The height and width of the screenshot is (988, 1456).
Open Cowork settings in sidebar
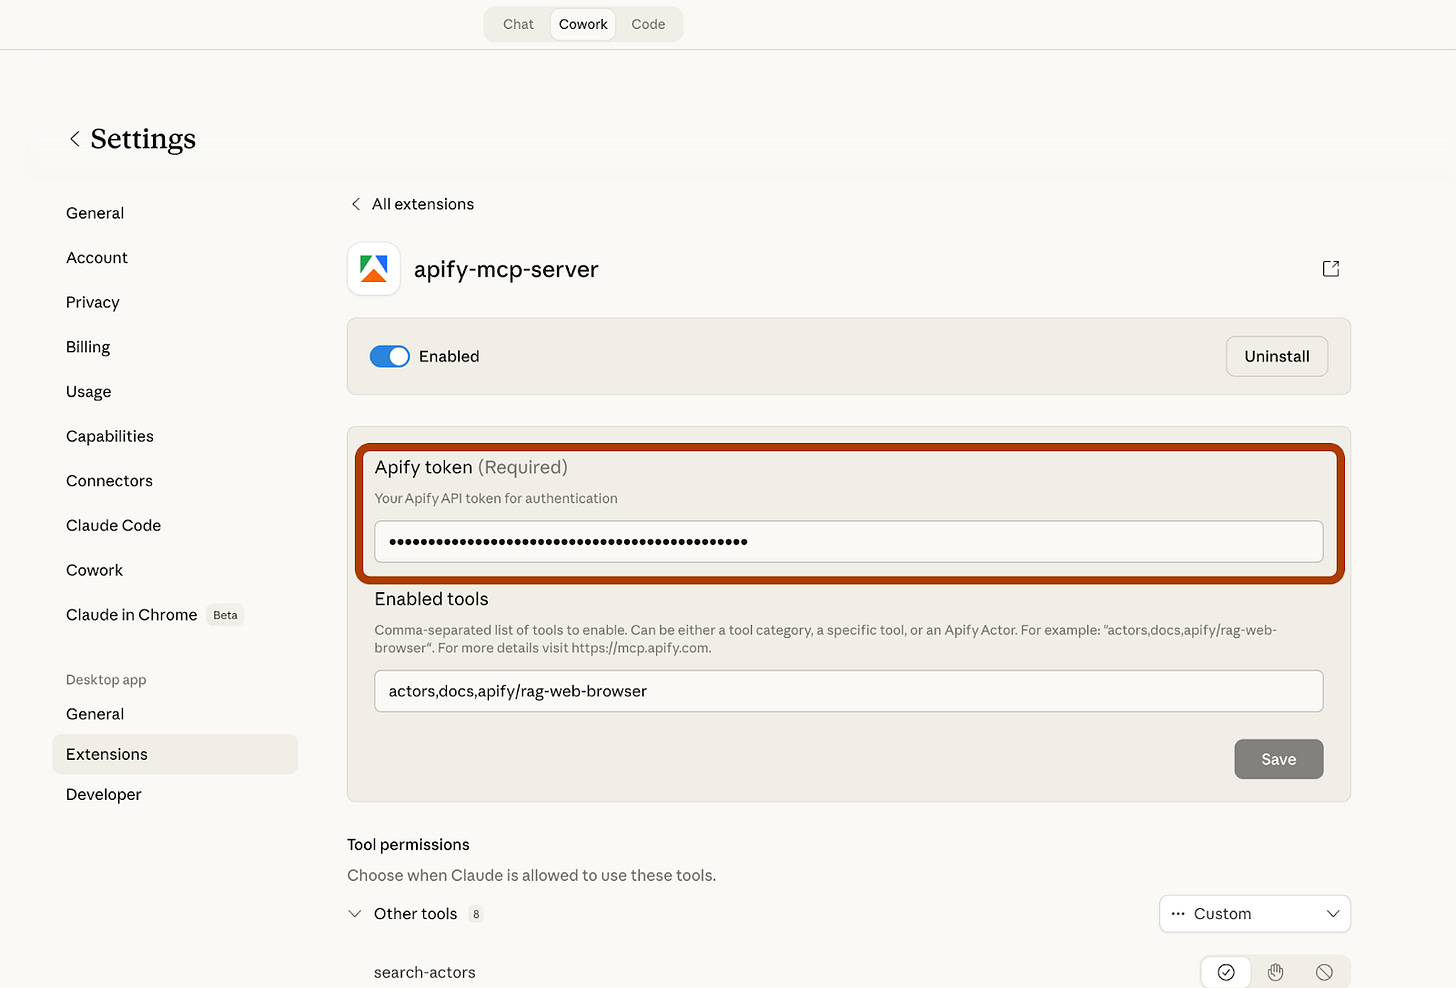(95, 570)
